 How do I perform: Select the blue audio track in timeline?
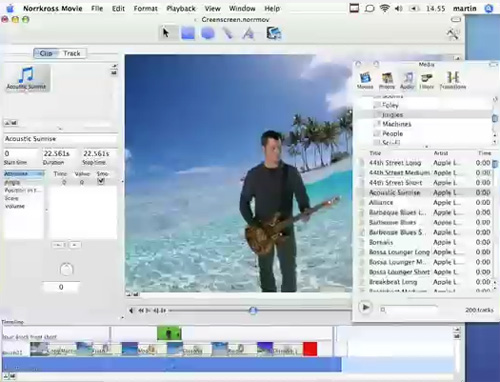coord(172,364)
